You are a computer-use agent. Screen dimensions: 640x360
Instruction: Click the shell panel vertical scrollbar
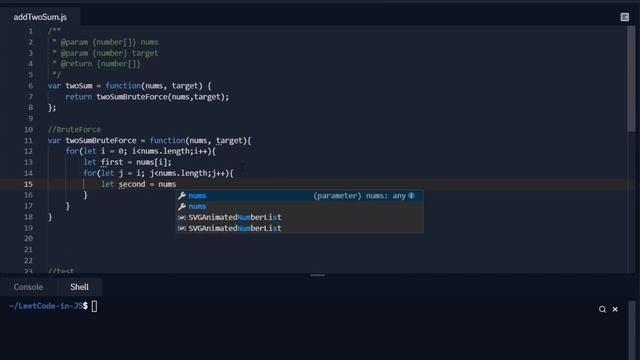(632, 330)
